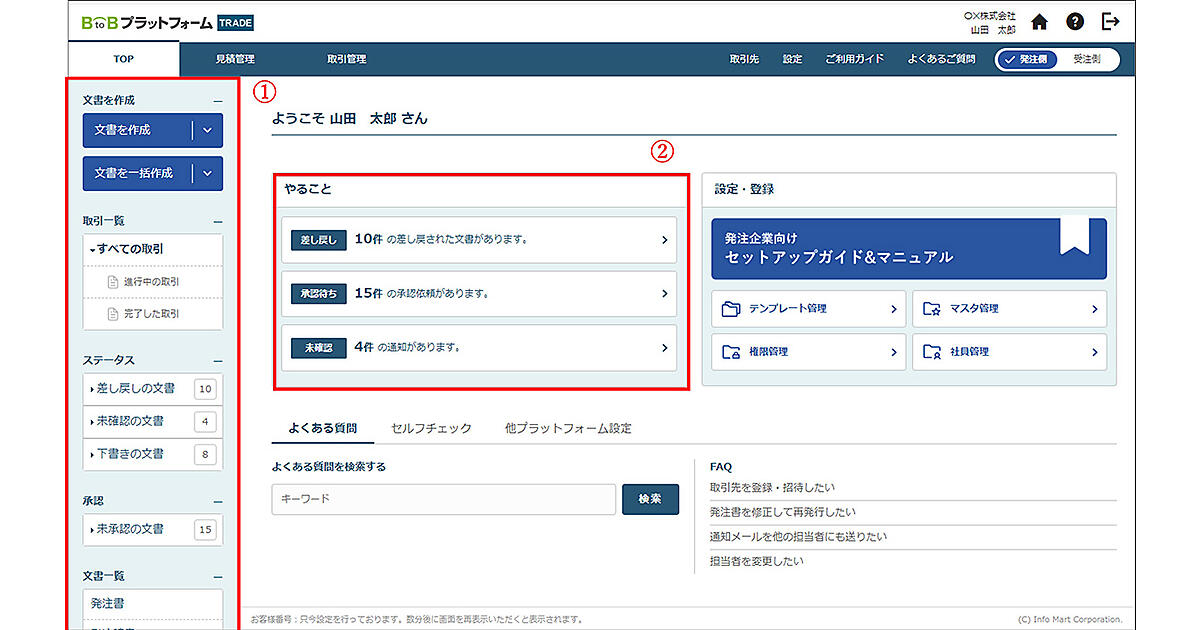1200x630 pixels.
Task: Click the home icon in header
Action: click(1039, 21)
